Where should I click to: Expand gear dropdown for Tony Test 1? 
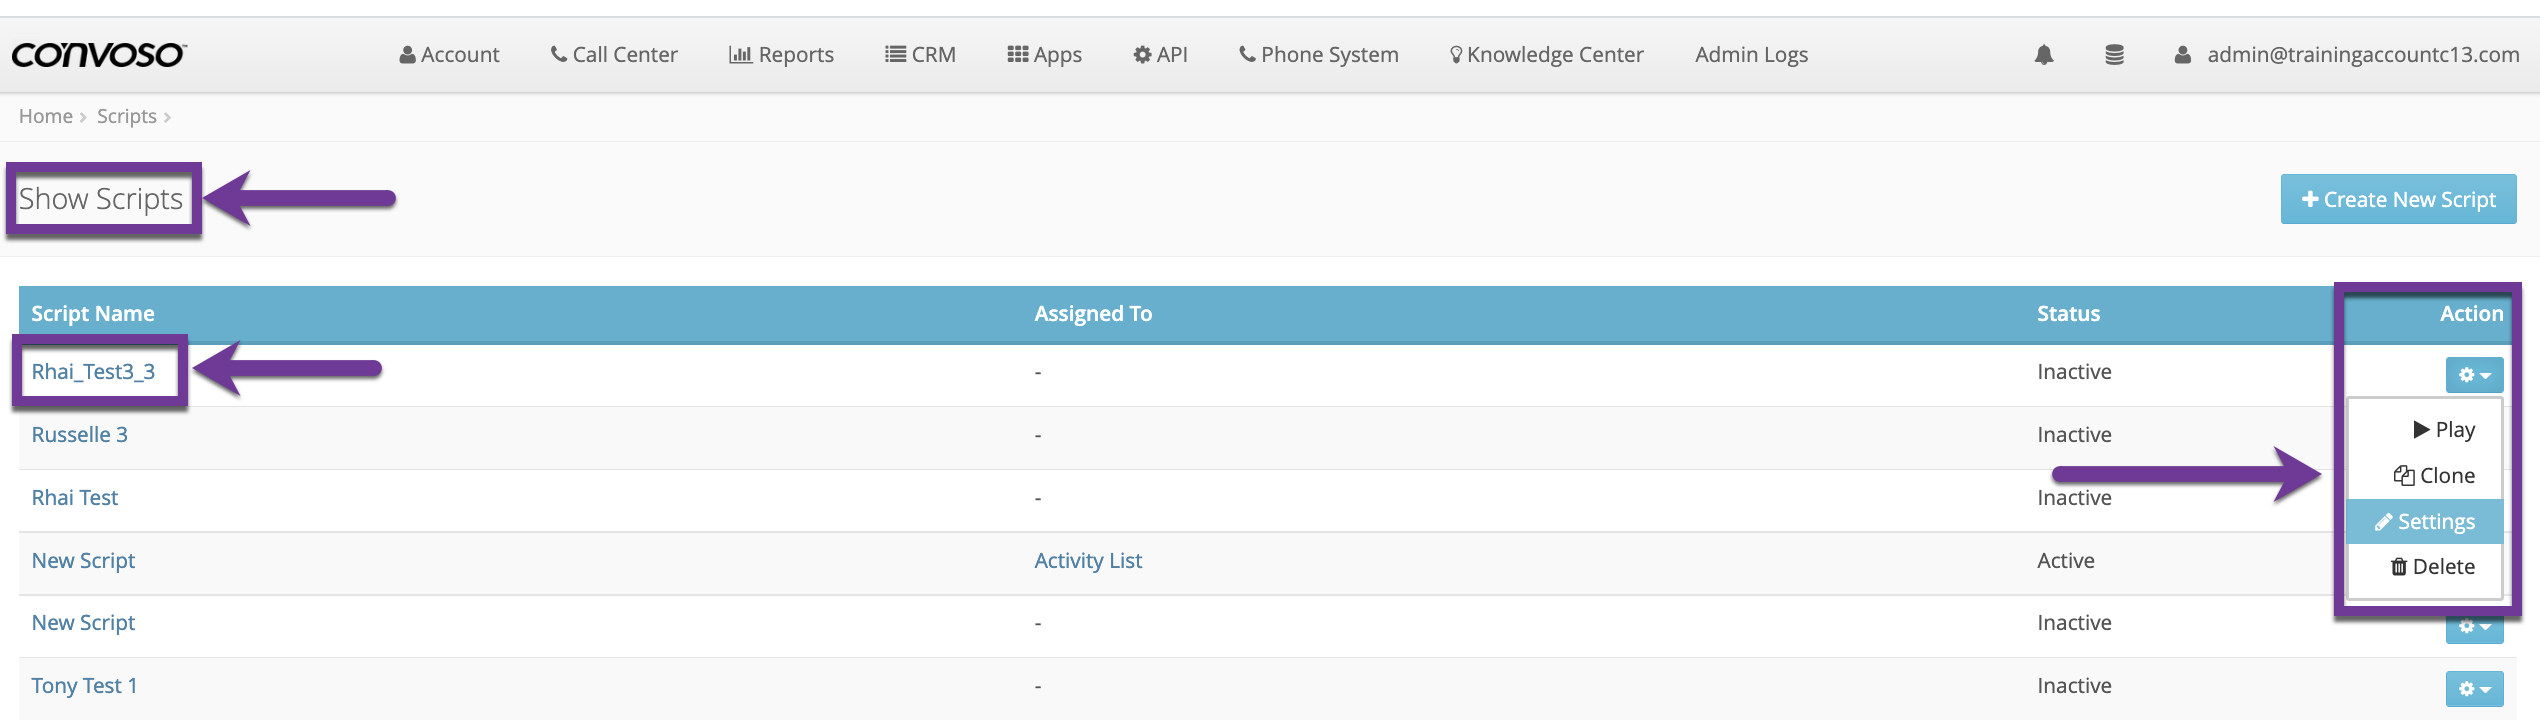pyautogui.click(x=2474, y=689)
